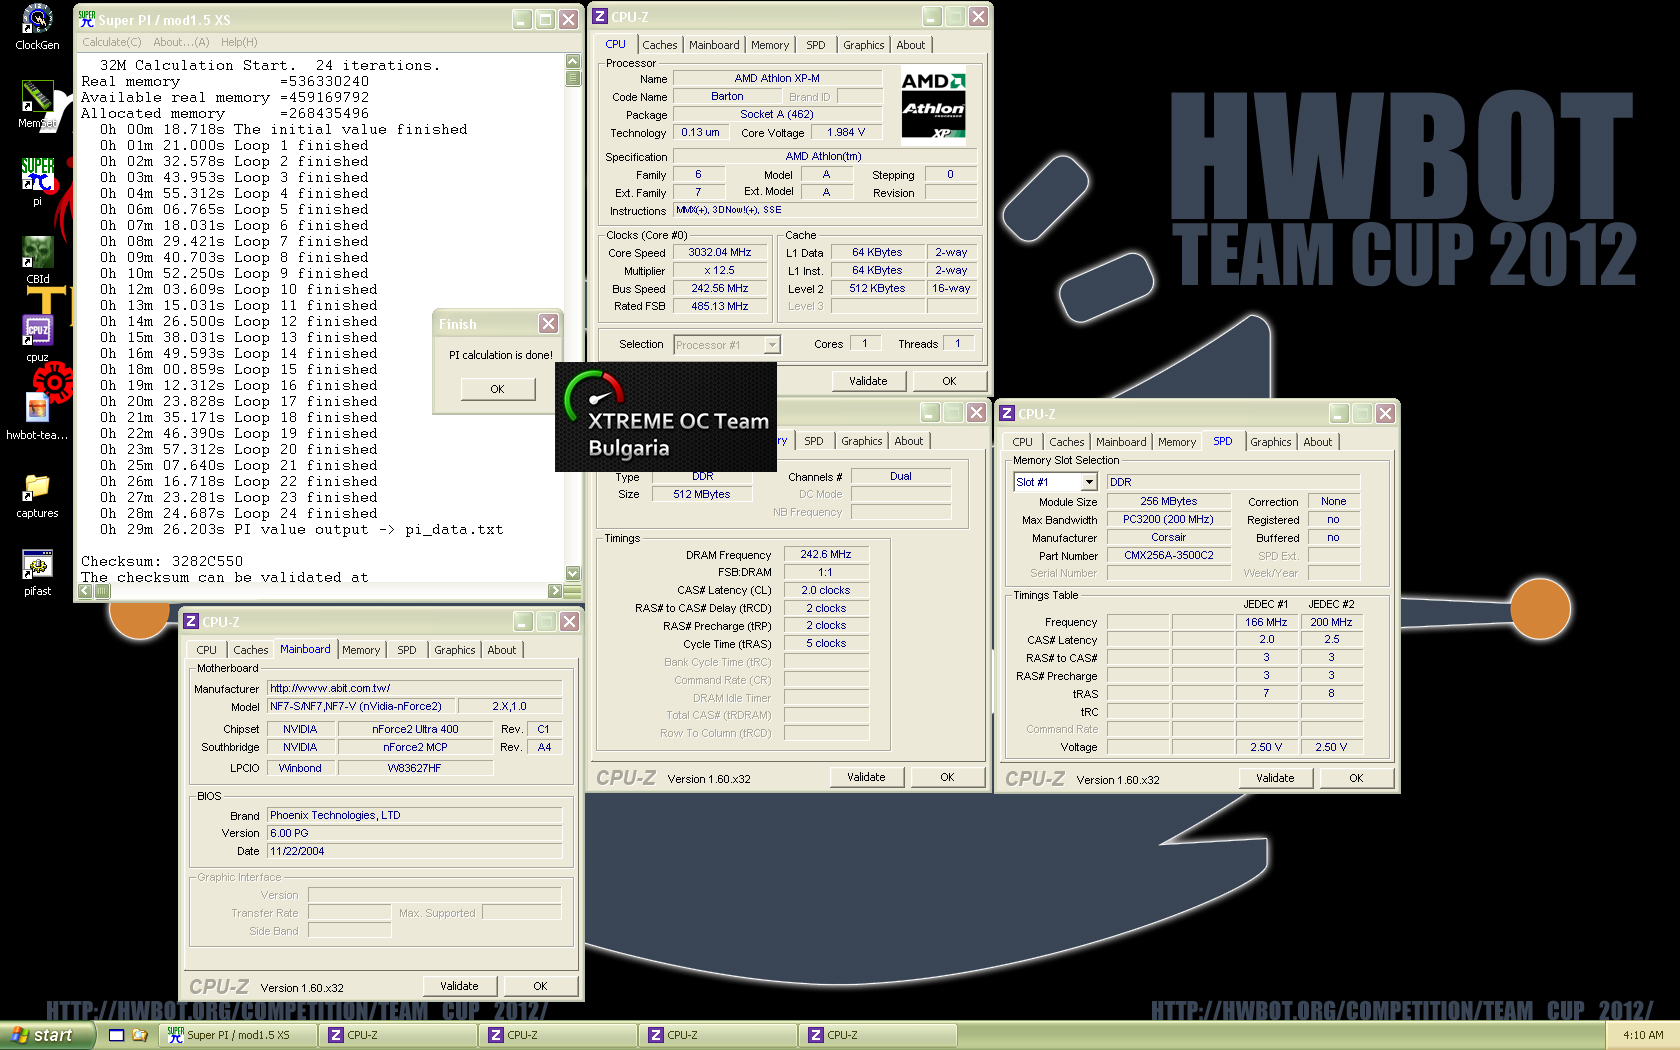The width and height of the screenshot is (1680, 1050).
Task: Click the abit.com.tw manufacturer field
Action: tap(414, 688)
